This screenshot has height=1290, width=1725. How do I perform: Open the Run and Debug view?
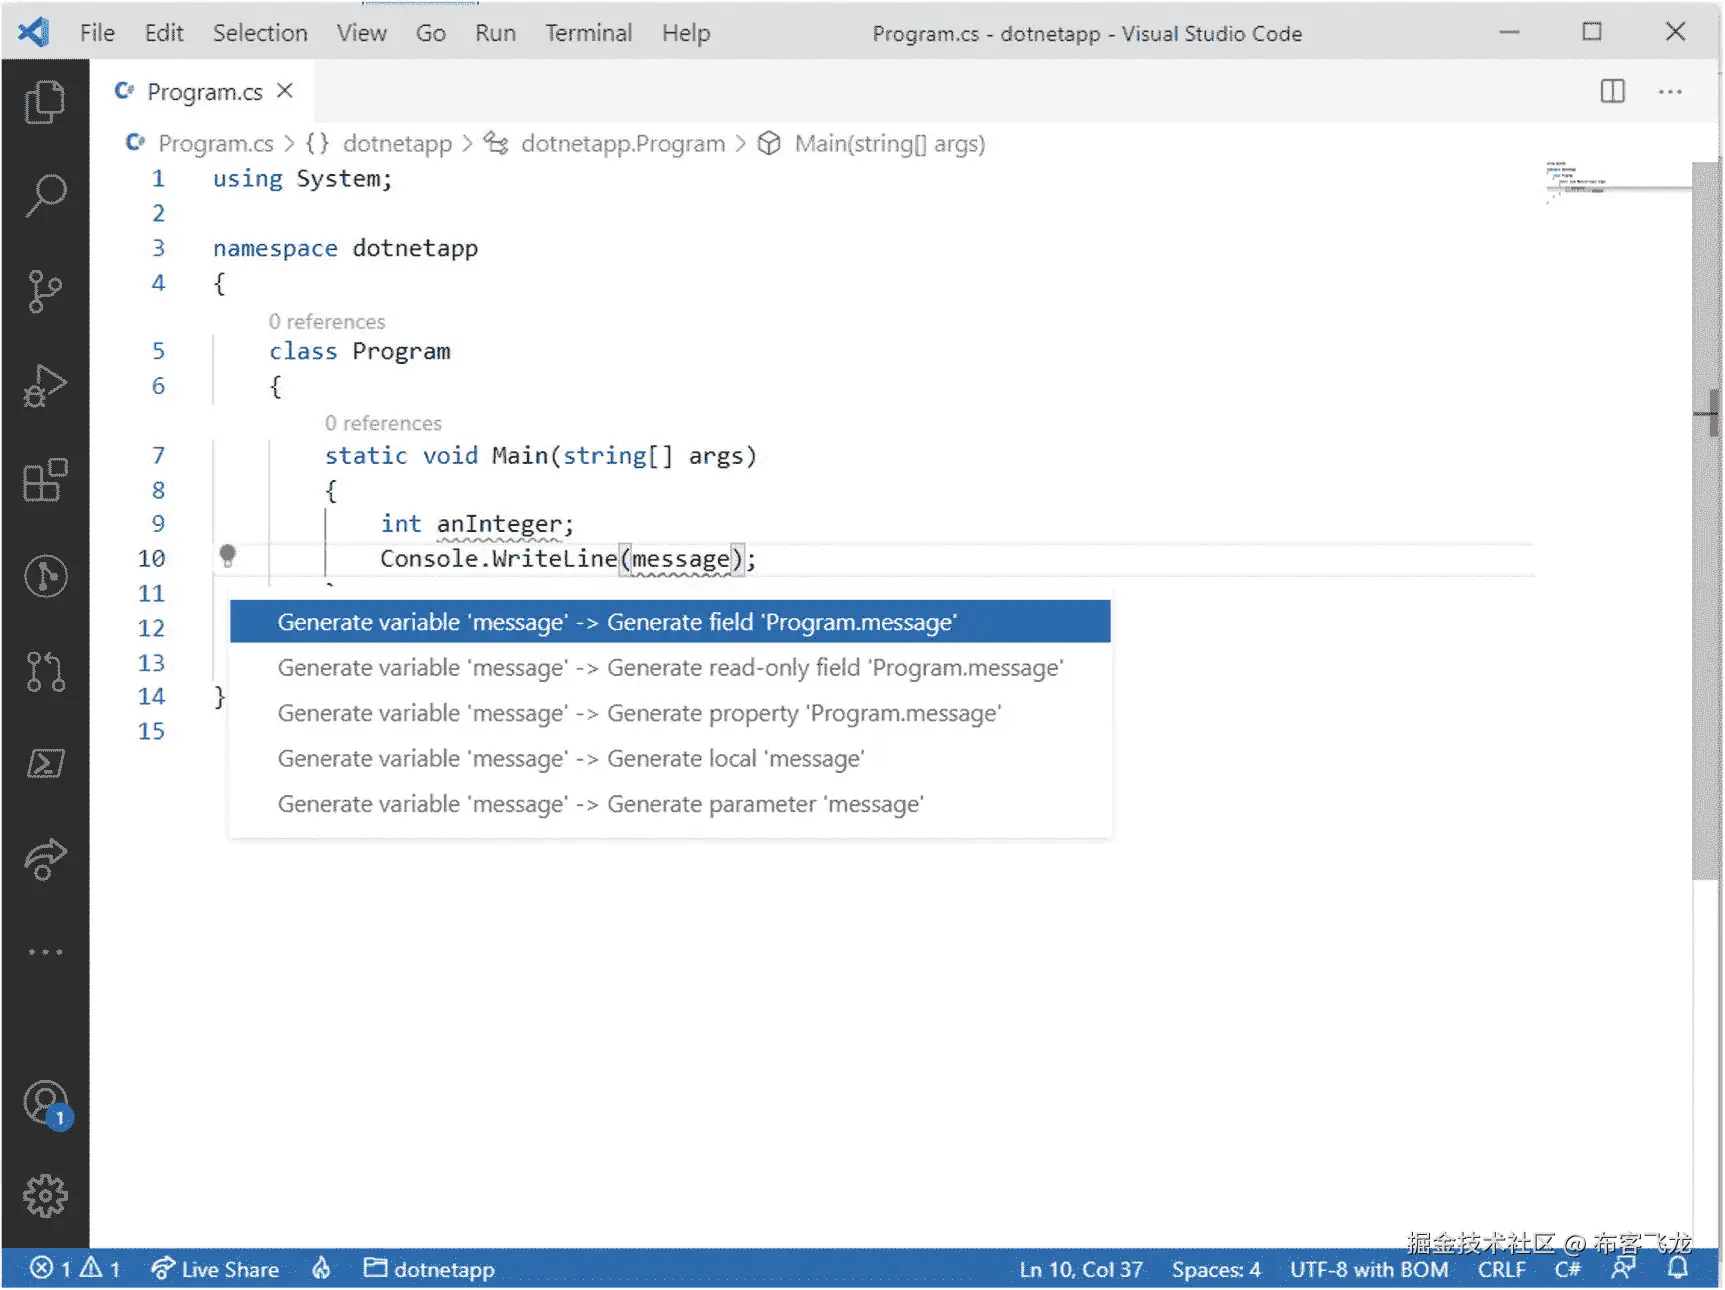pyautogui.click(x=45, y=385)
